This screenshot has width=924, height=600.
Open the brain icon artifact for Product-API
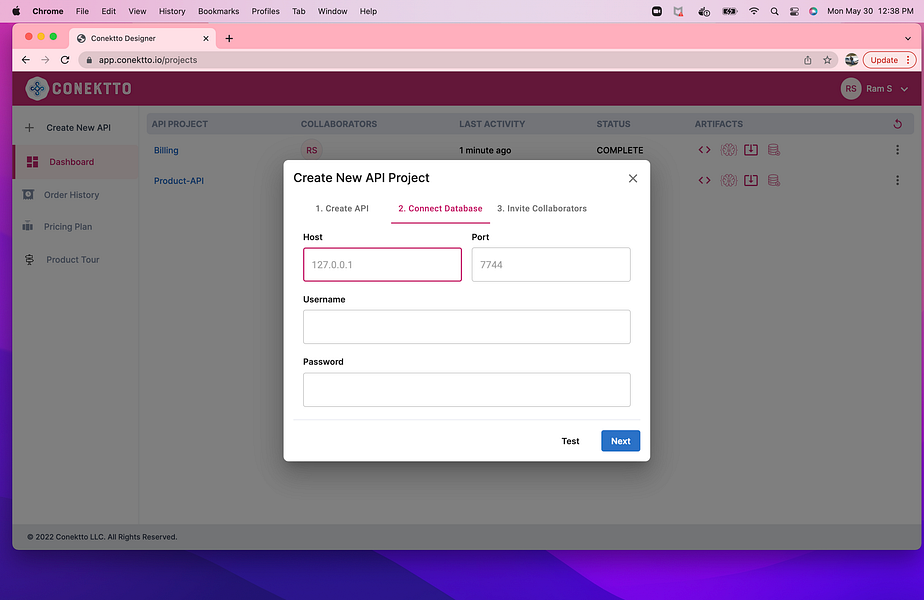(728, 180)
